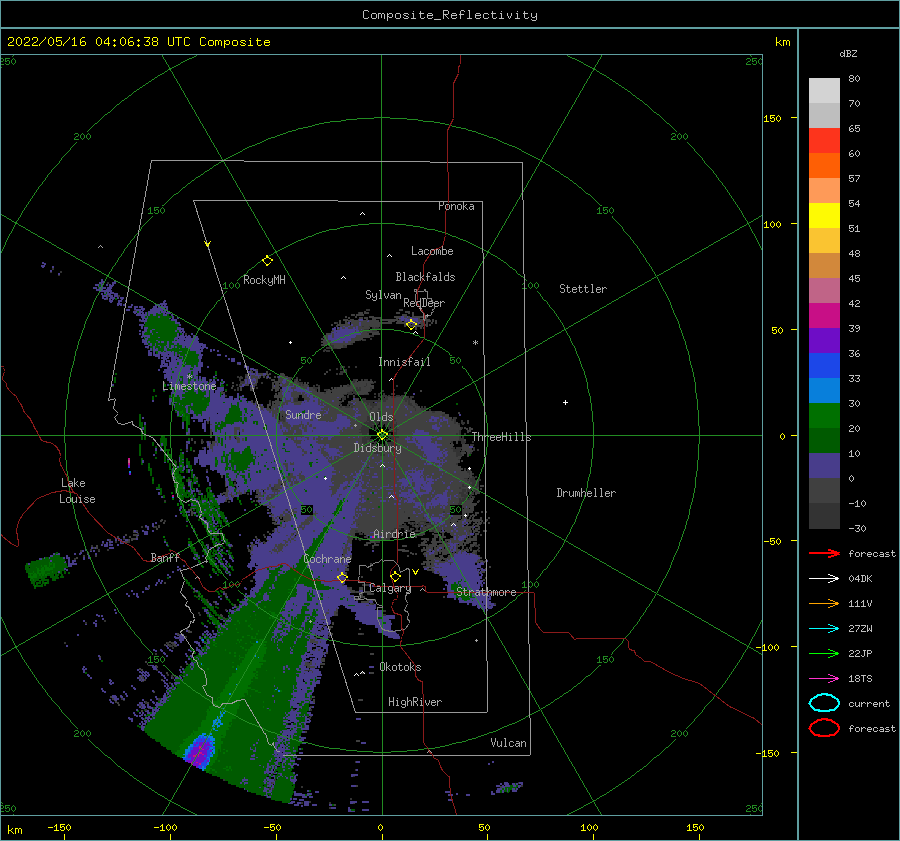Click the Blackfalds city label

click(425, 277)
